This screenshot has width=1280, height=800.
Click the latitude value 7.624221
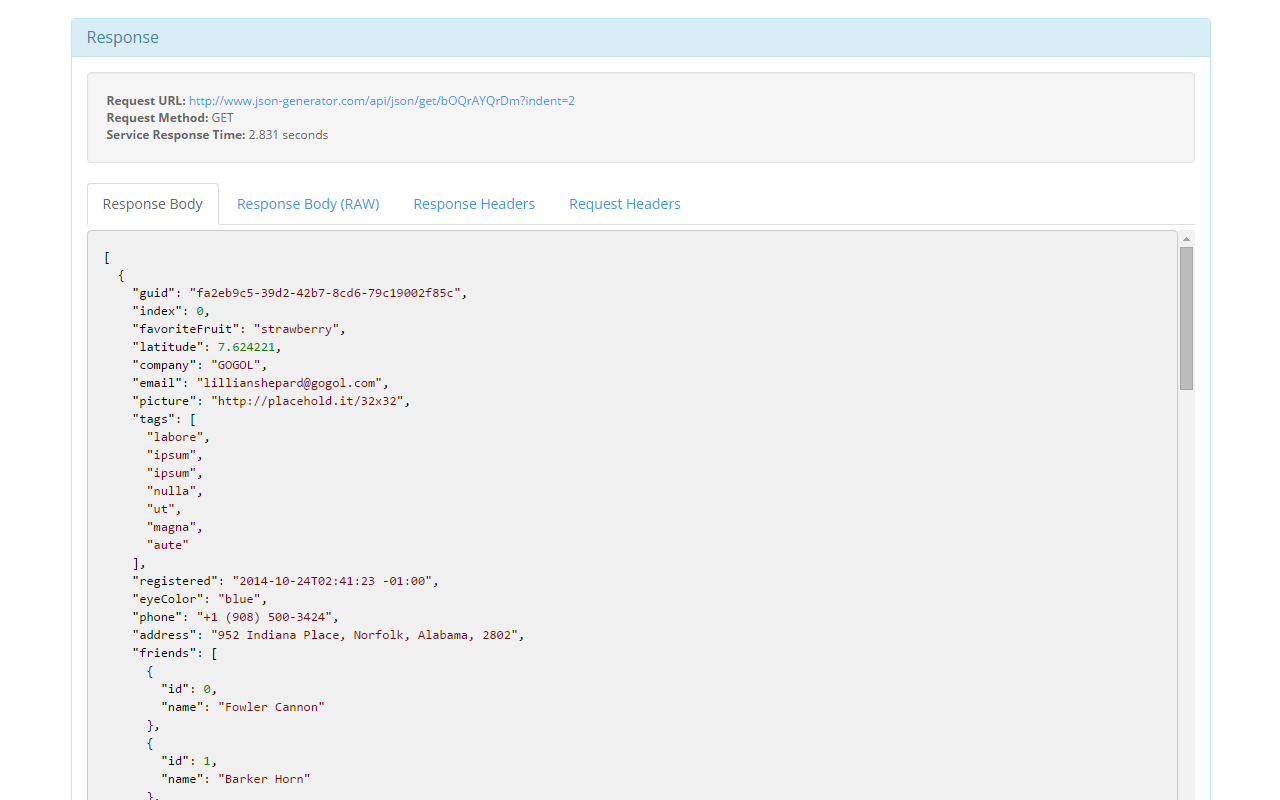(x=246, y=347)
